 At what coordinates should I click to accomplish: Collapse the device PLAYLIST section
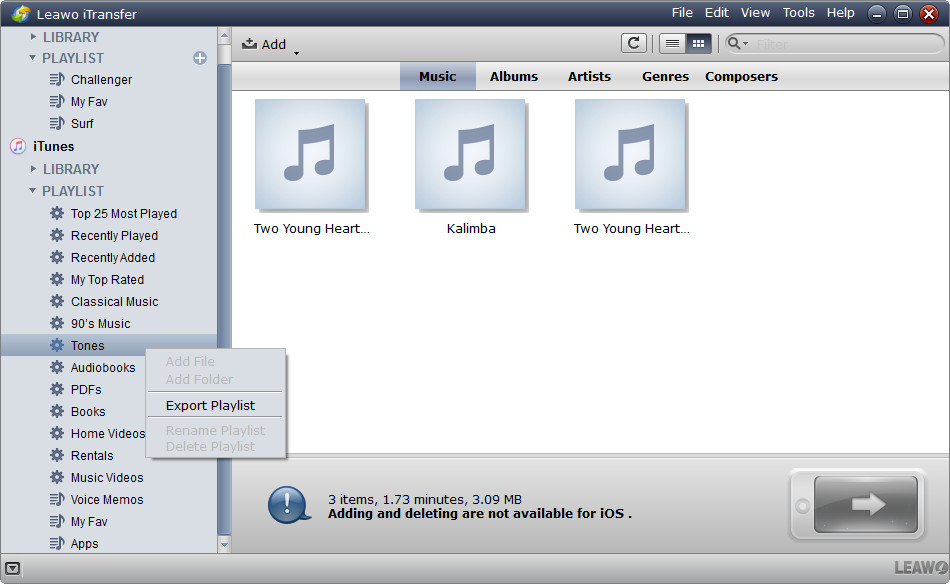click(33, 58)
